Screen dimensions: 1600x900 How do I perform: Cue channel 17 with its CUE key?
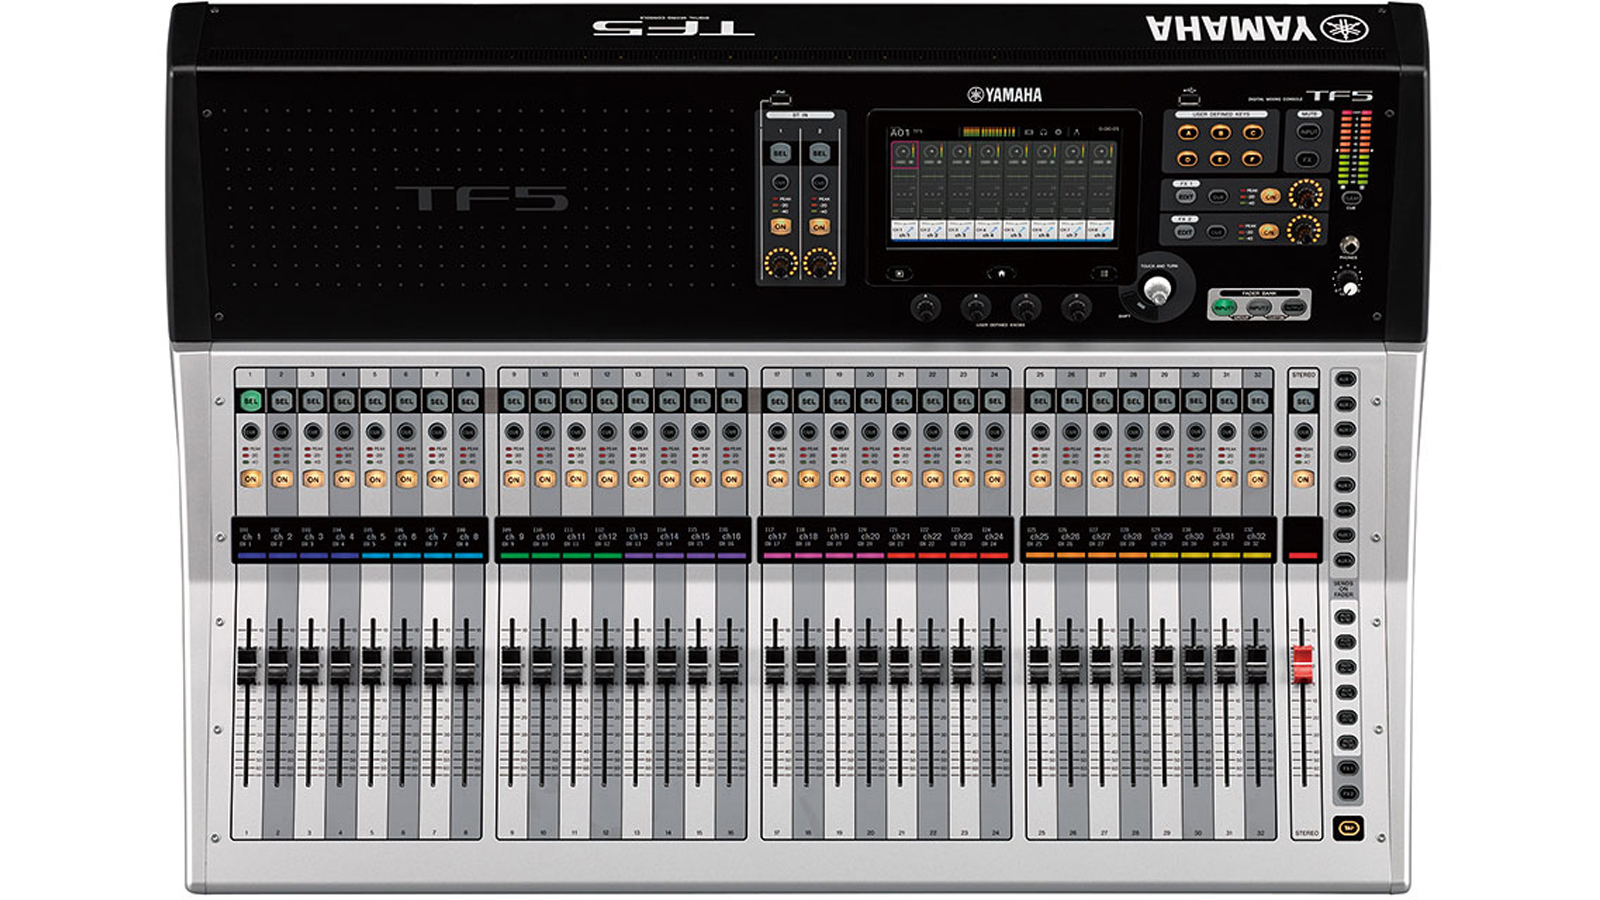(777, 432)
